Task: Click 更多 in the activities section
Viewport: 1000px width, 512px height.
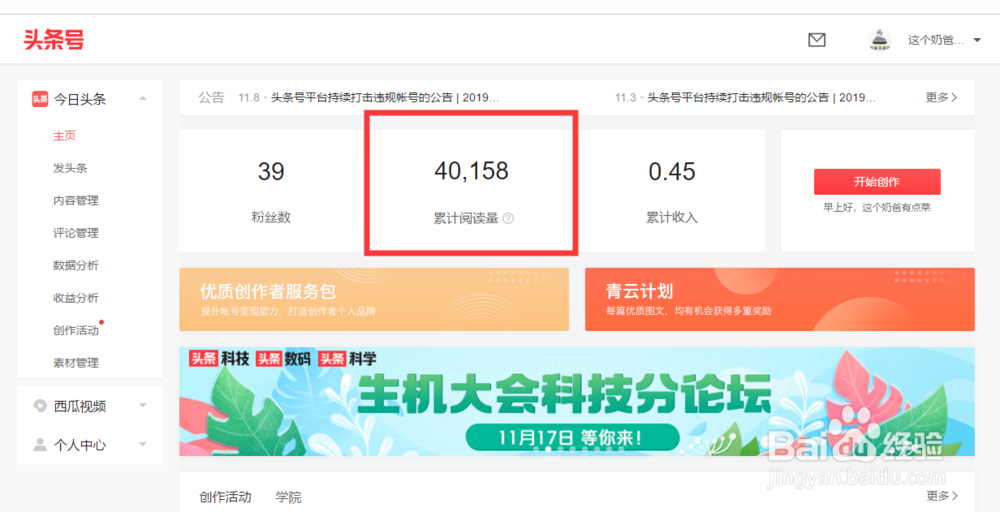Action: click(x=941, y=495)
